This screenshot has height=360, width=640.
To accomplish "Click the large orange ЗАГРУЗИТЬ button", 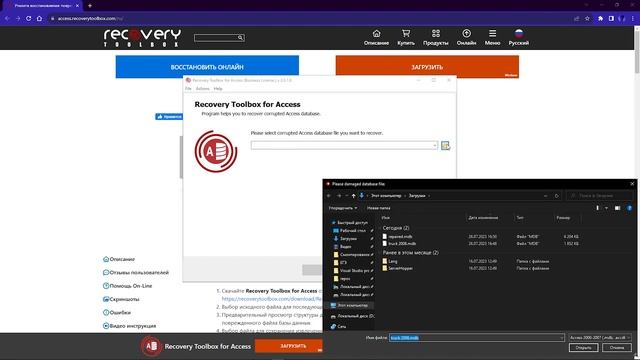I will click(427, 67).
